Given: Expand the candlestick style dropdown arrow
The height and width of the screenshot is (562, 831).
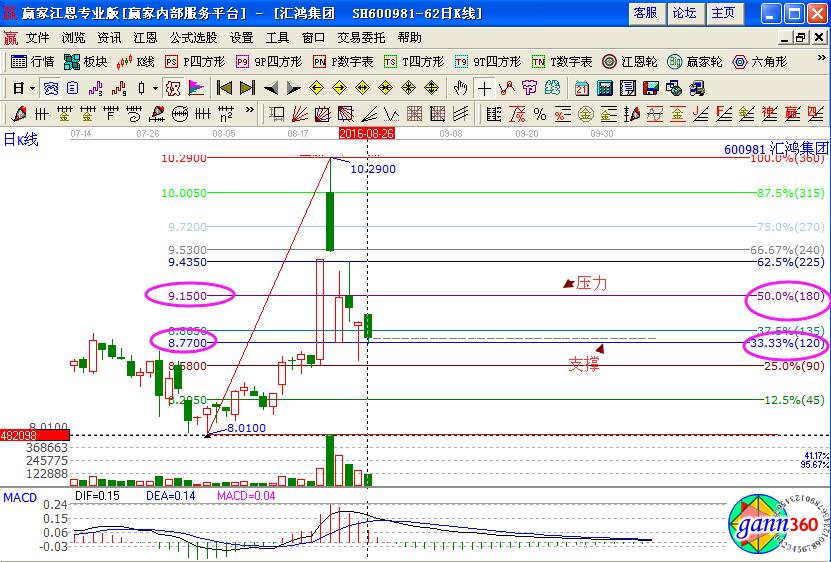Looking at the screenshot, I should tap(155, 87).
